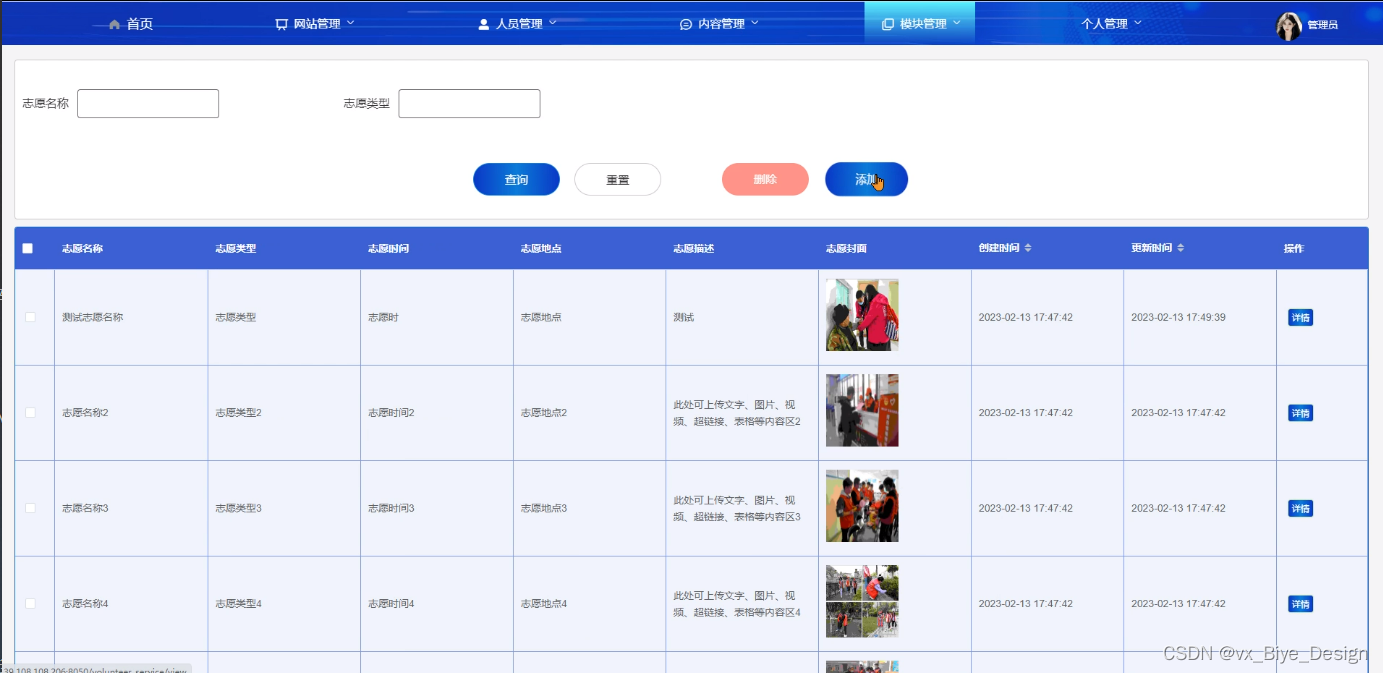The width and height of the screenshot is (1383, 673).
Task: Open 详情 for 测试志愿名称 row
Action: [1300, 318]
